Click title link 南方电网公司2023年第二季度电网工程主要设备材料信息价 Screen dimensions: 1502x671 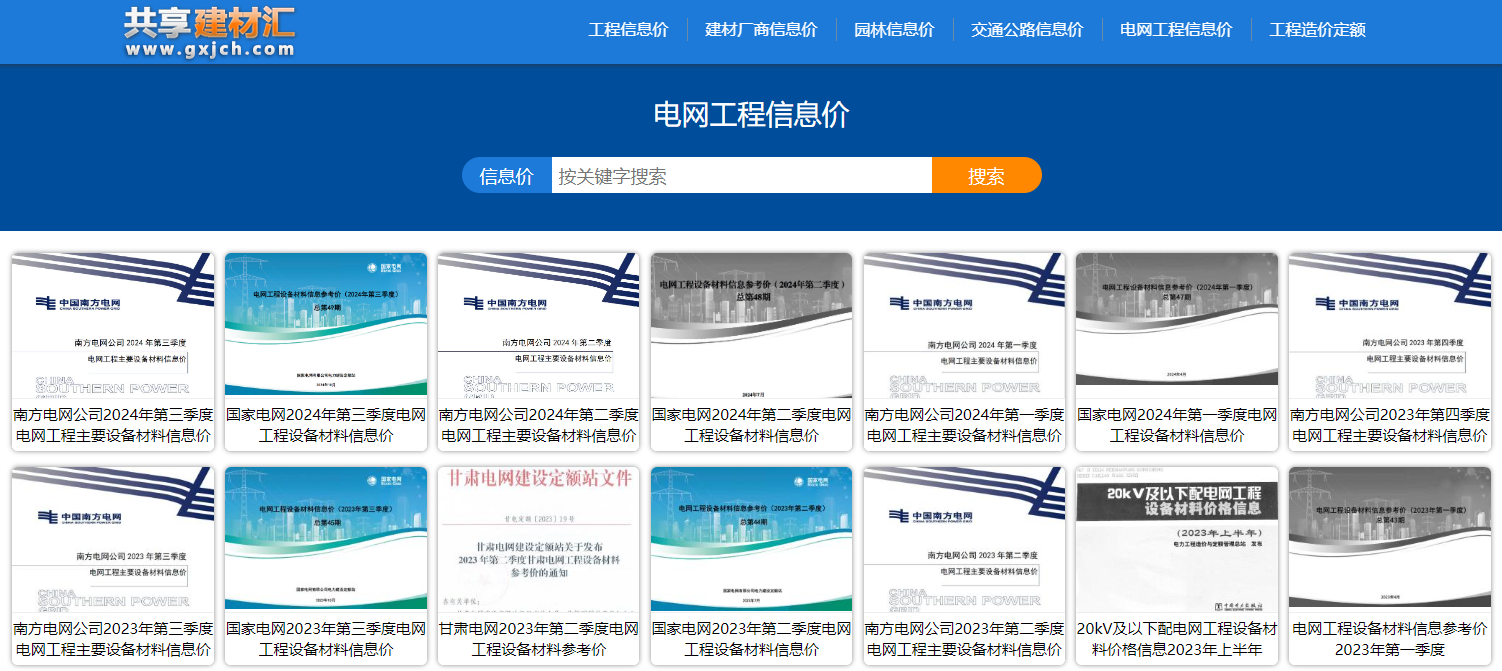[964, 639]
